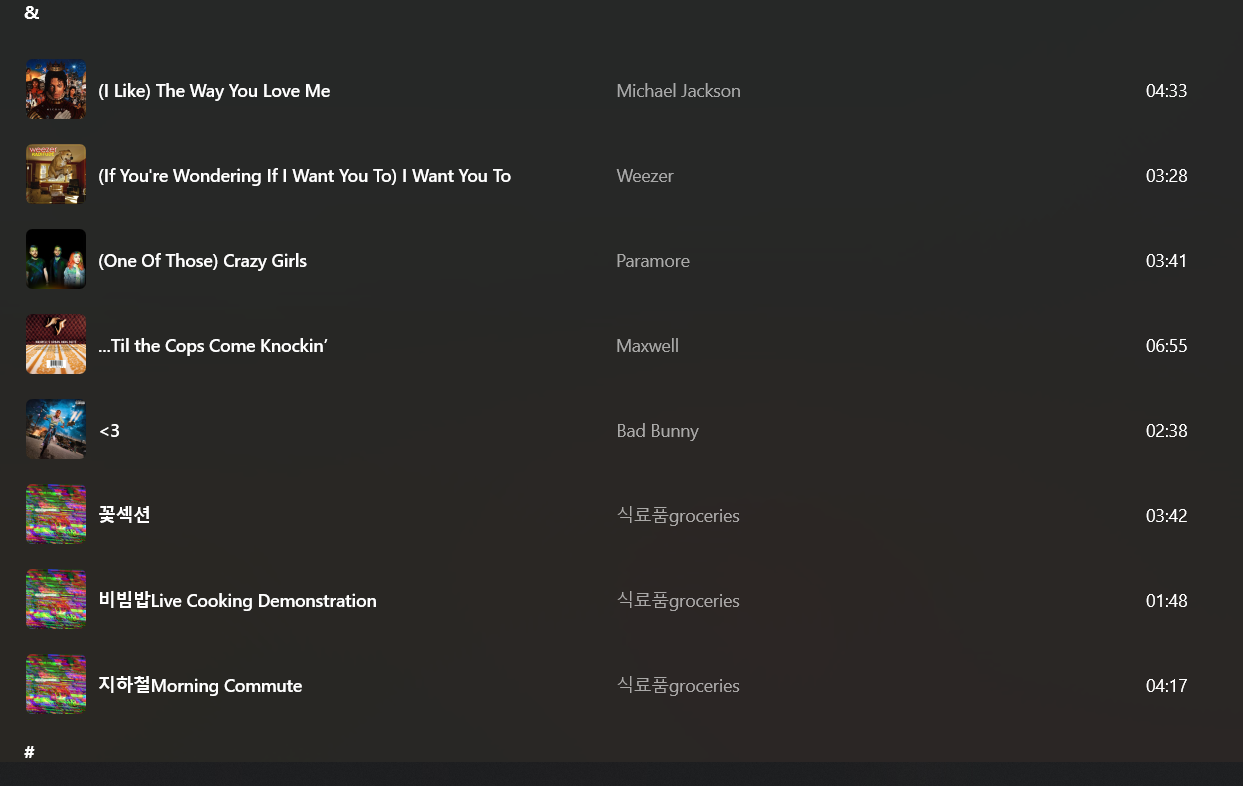Click cover art of 지하철Morning Commute
The image size is (1243, 786).
point(56,685)
